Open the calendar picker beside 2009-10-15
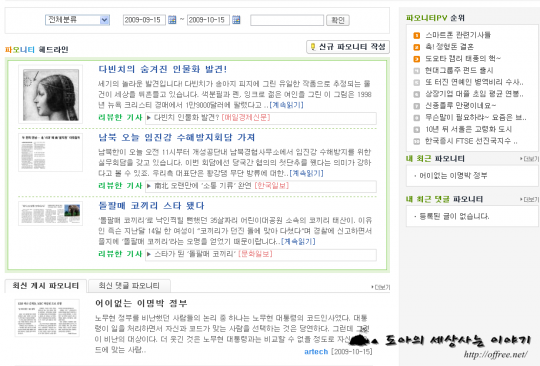540x366 pixels. 236,20
